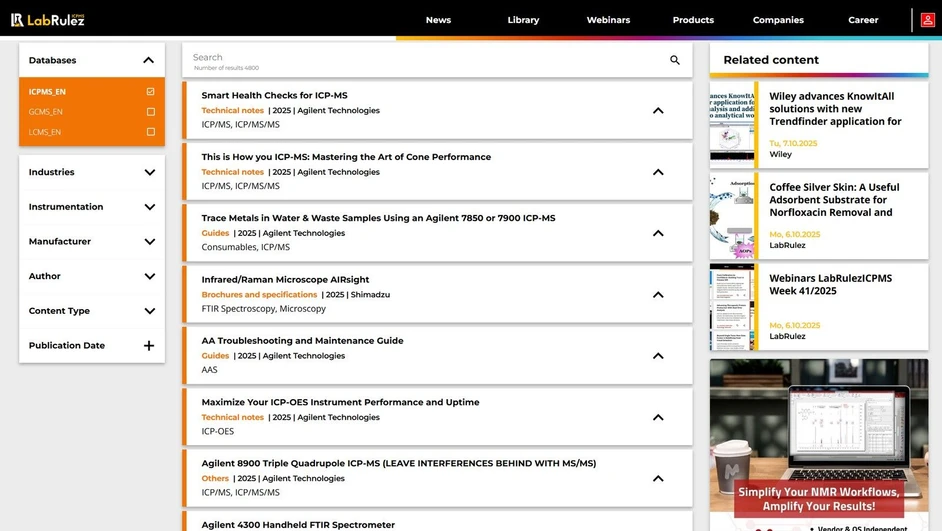Click 'Number of results 4800' text
The height and width of the screenshot is (531, 942).
tap(226, 68)
